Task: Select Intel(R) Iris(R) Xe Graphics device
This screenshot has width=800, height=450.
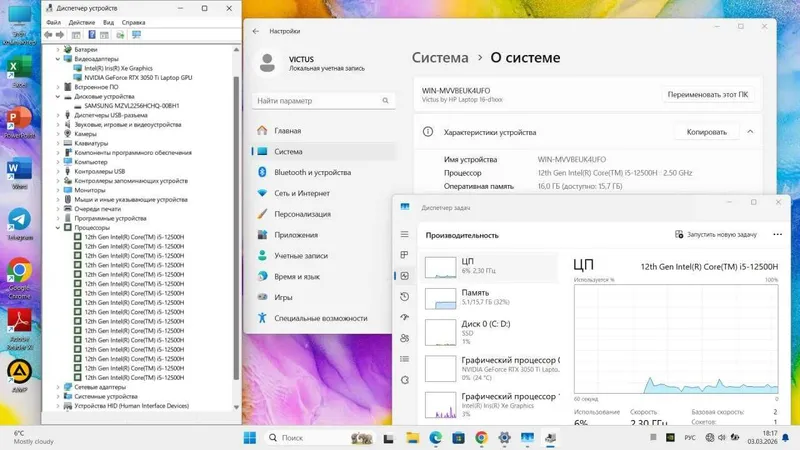Action: coord(118,68)
